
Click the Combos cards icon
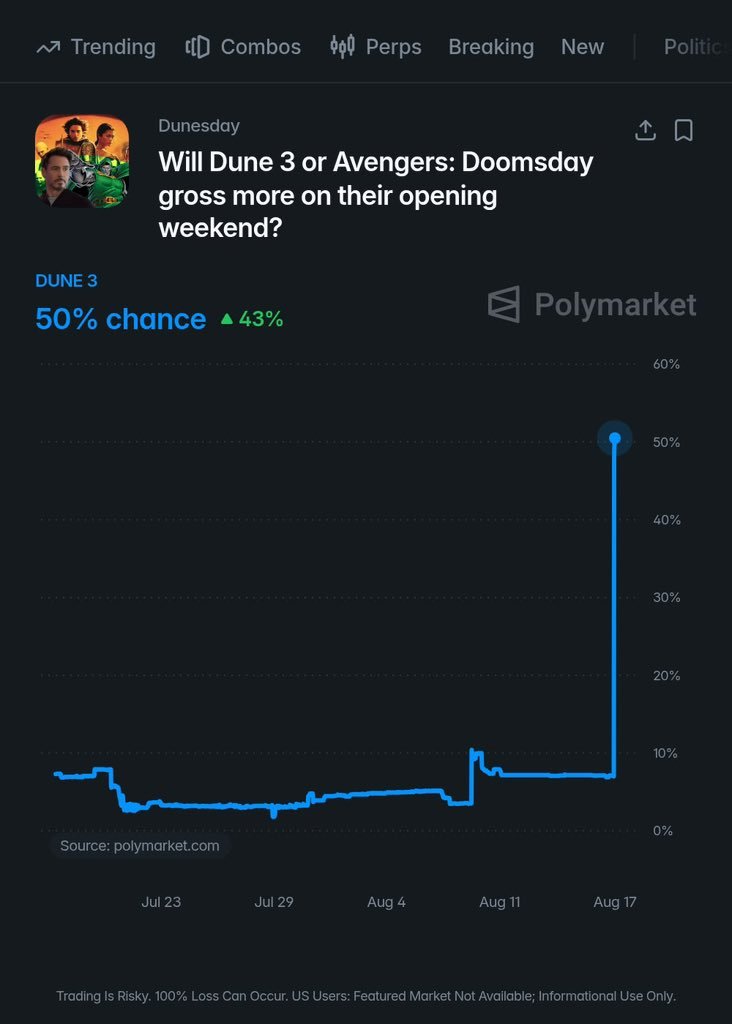[197, 47]
